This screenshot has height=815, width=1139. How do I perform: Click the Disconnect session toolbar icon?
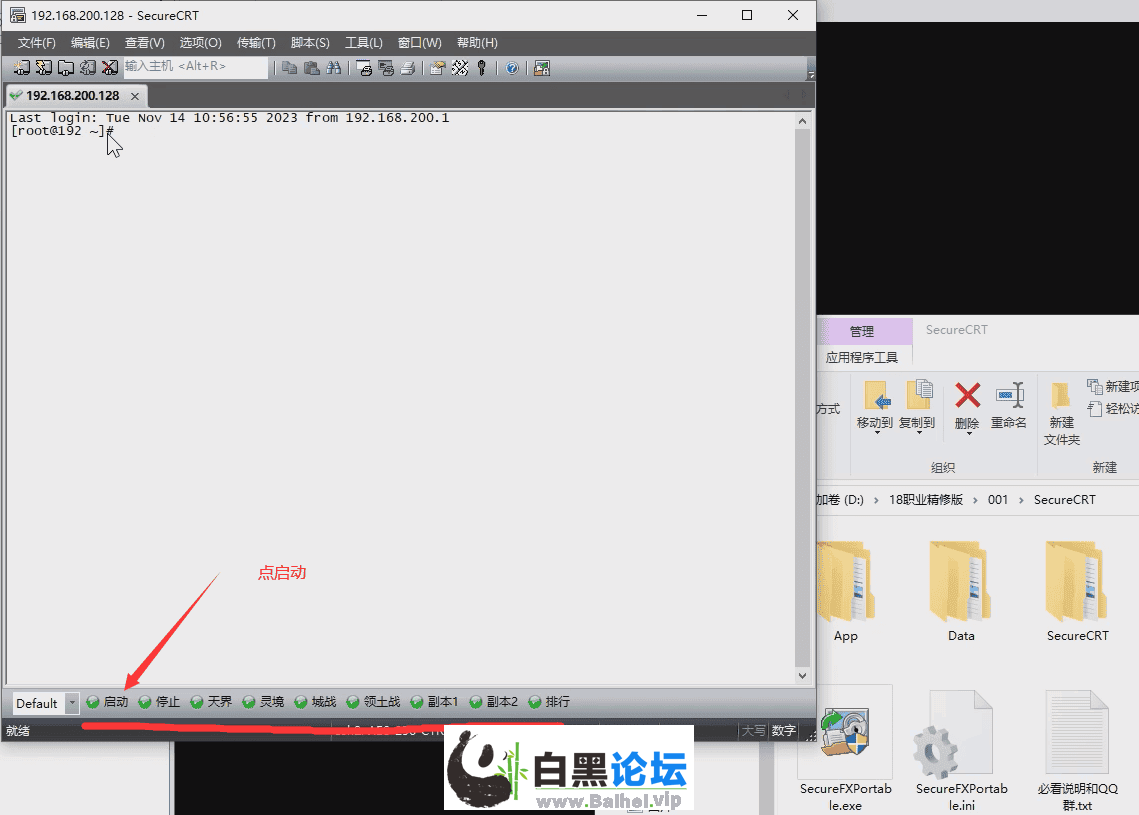[x=110, y=68]
